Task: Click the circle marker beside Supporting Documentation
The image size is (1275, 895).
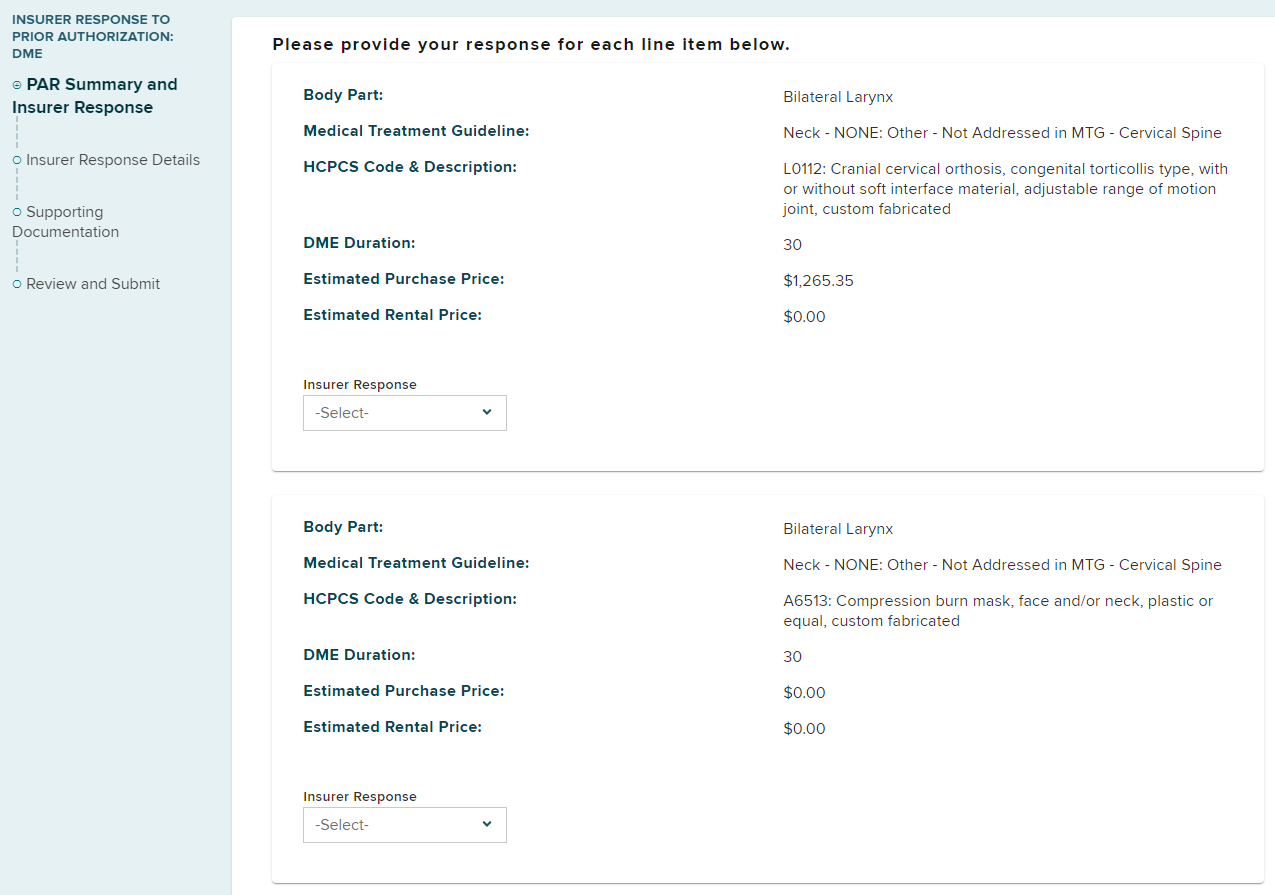Action: point(17,212)
